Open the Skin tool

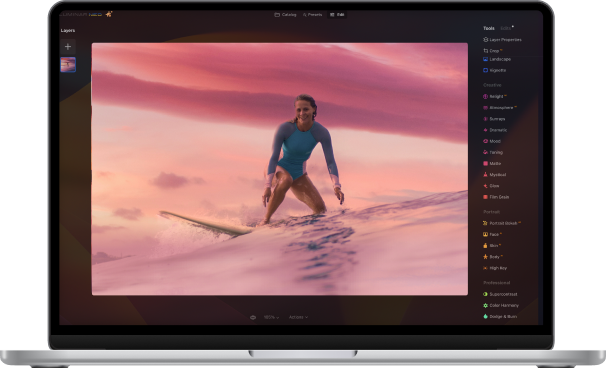[492, 245]
